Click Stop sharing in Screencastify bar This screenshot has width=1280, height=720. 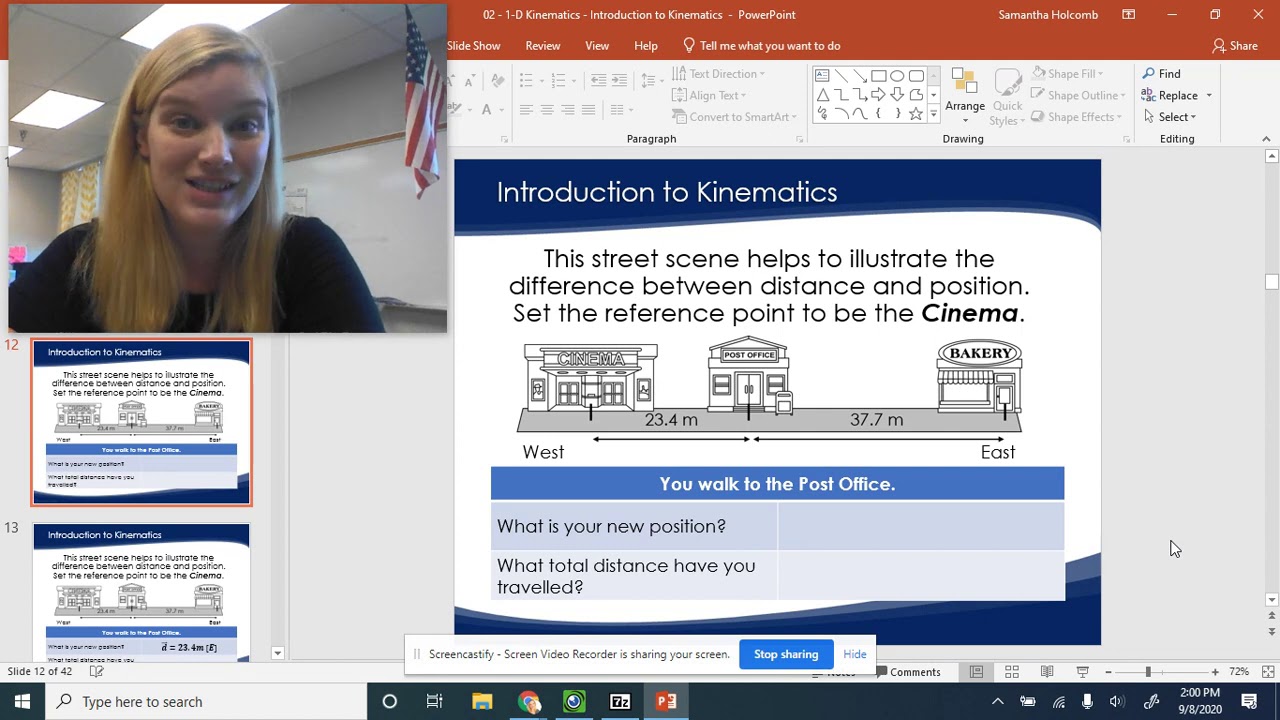786,654
